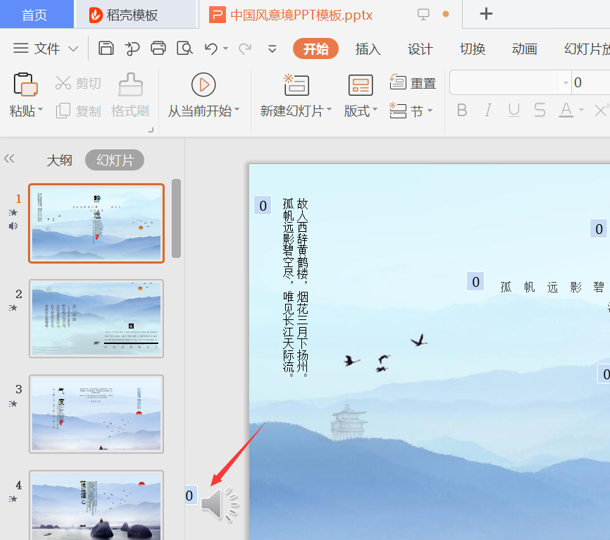Click animation star icon beside slide 4
The image size is (610, 540).
(13, 499)
